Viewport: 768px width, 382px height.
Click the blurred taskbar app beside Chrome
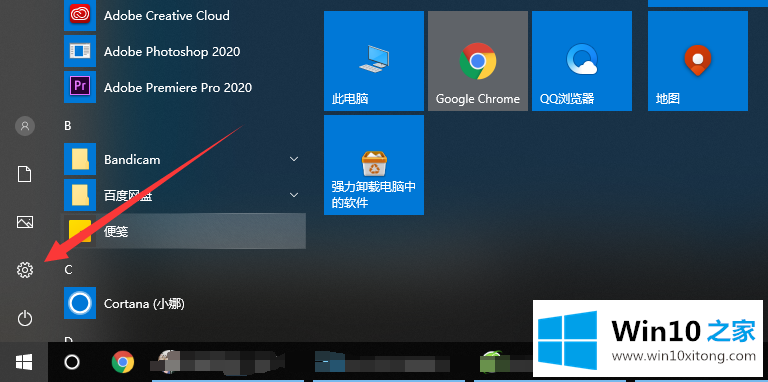(x=218, y=362)
